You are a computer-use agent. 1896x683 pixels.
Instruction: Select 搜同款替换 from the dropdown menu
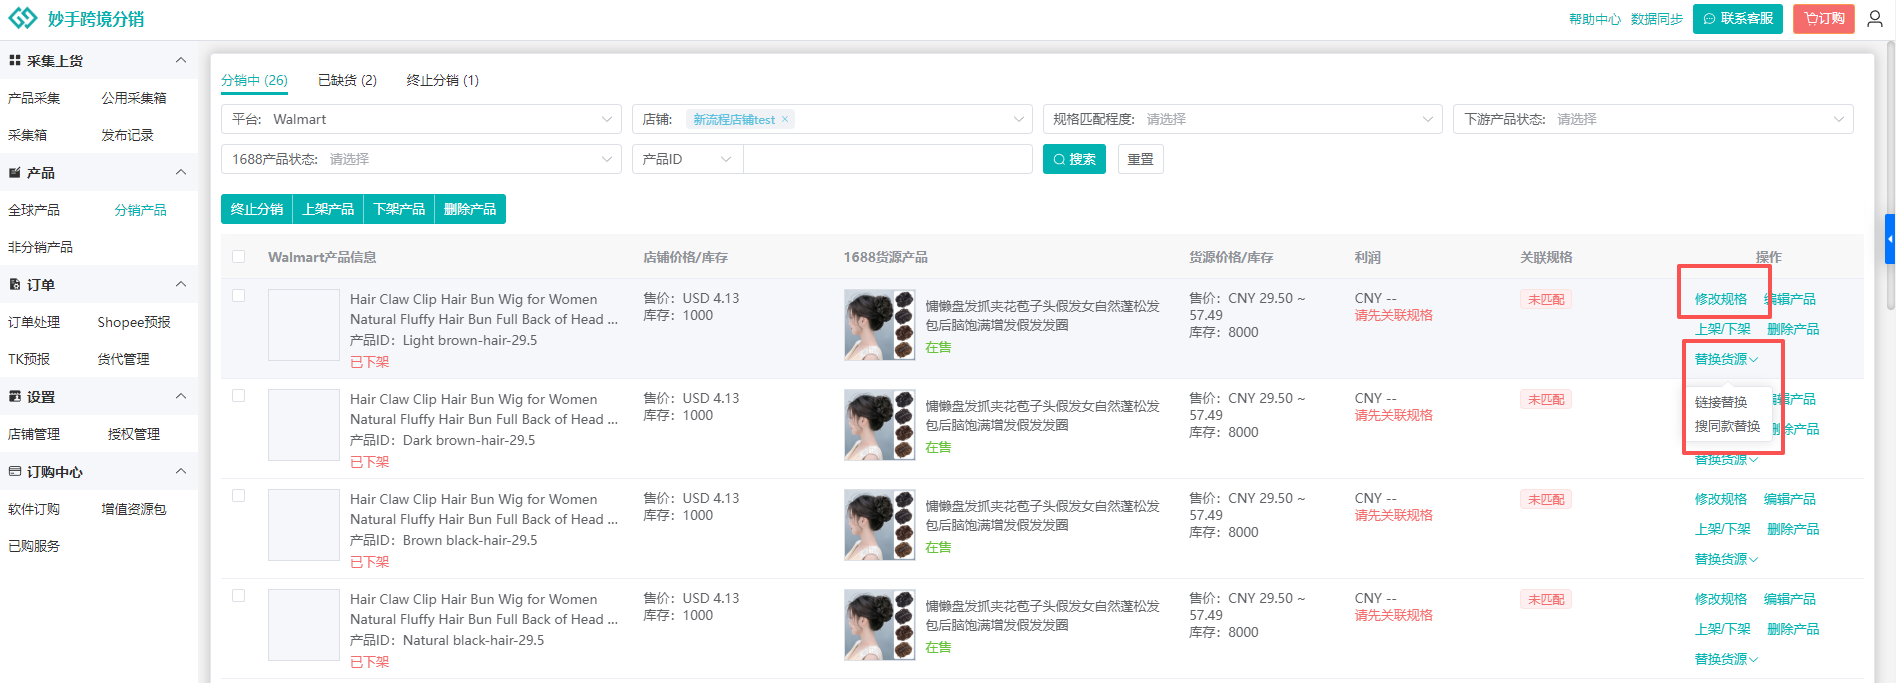point(1727,426)
